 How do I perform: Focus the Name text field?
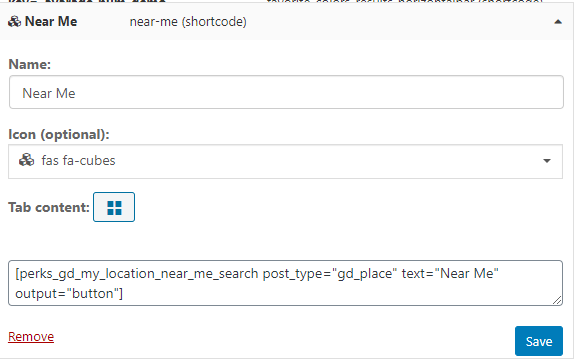pyautogui.click(x=286, y=92)
